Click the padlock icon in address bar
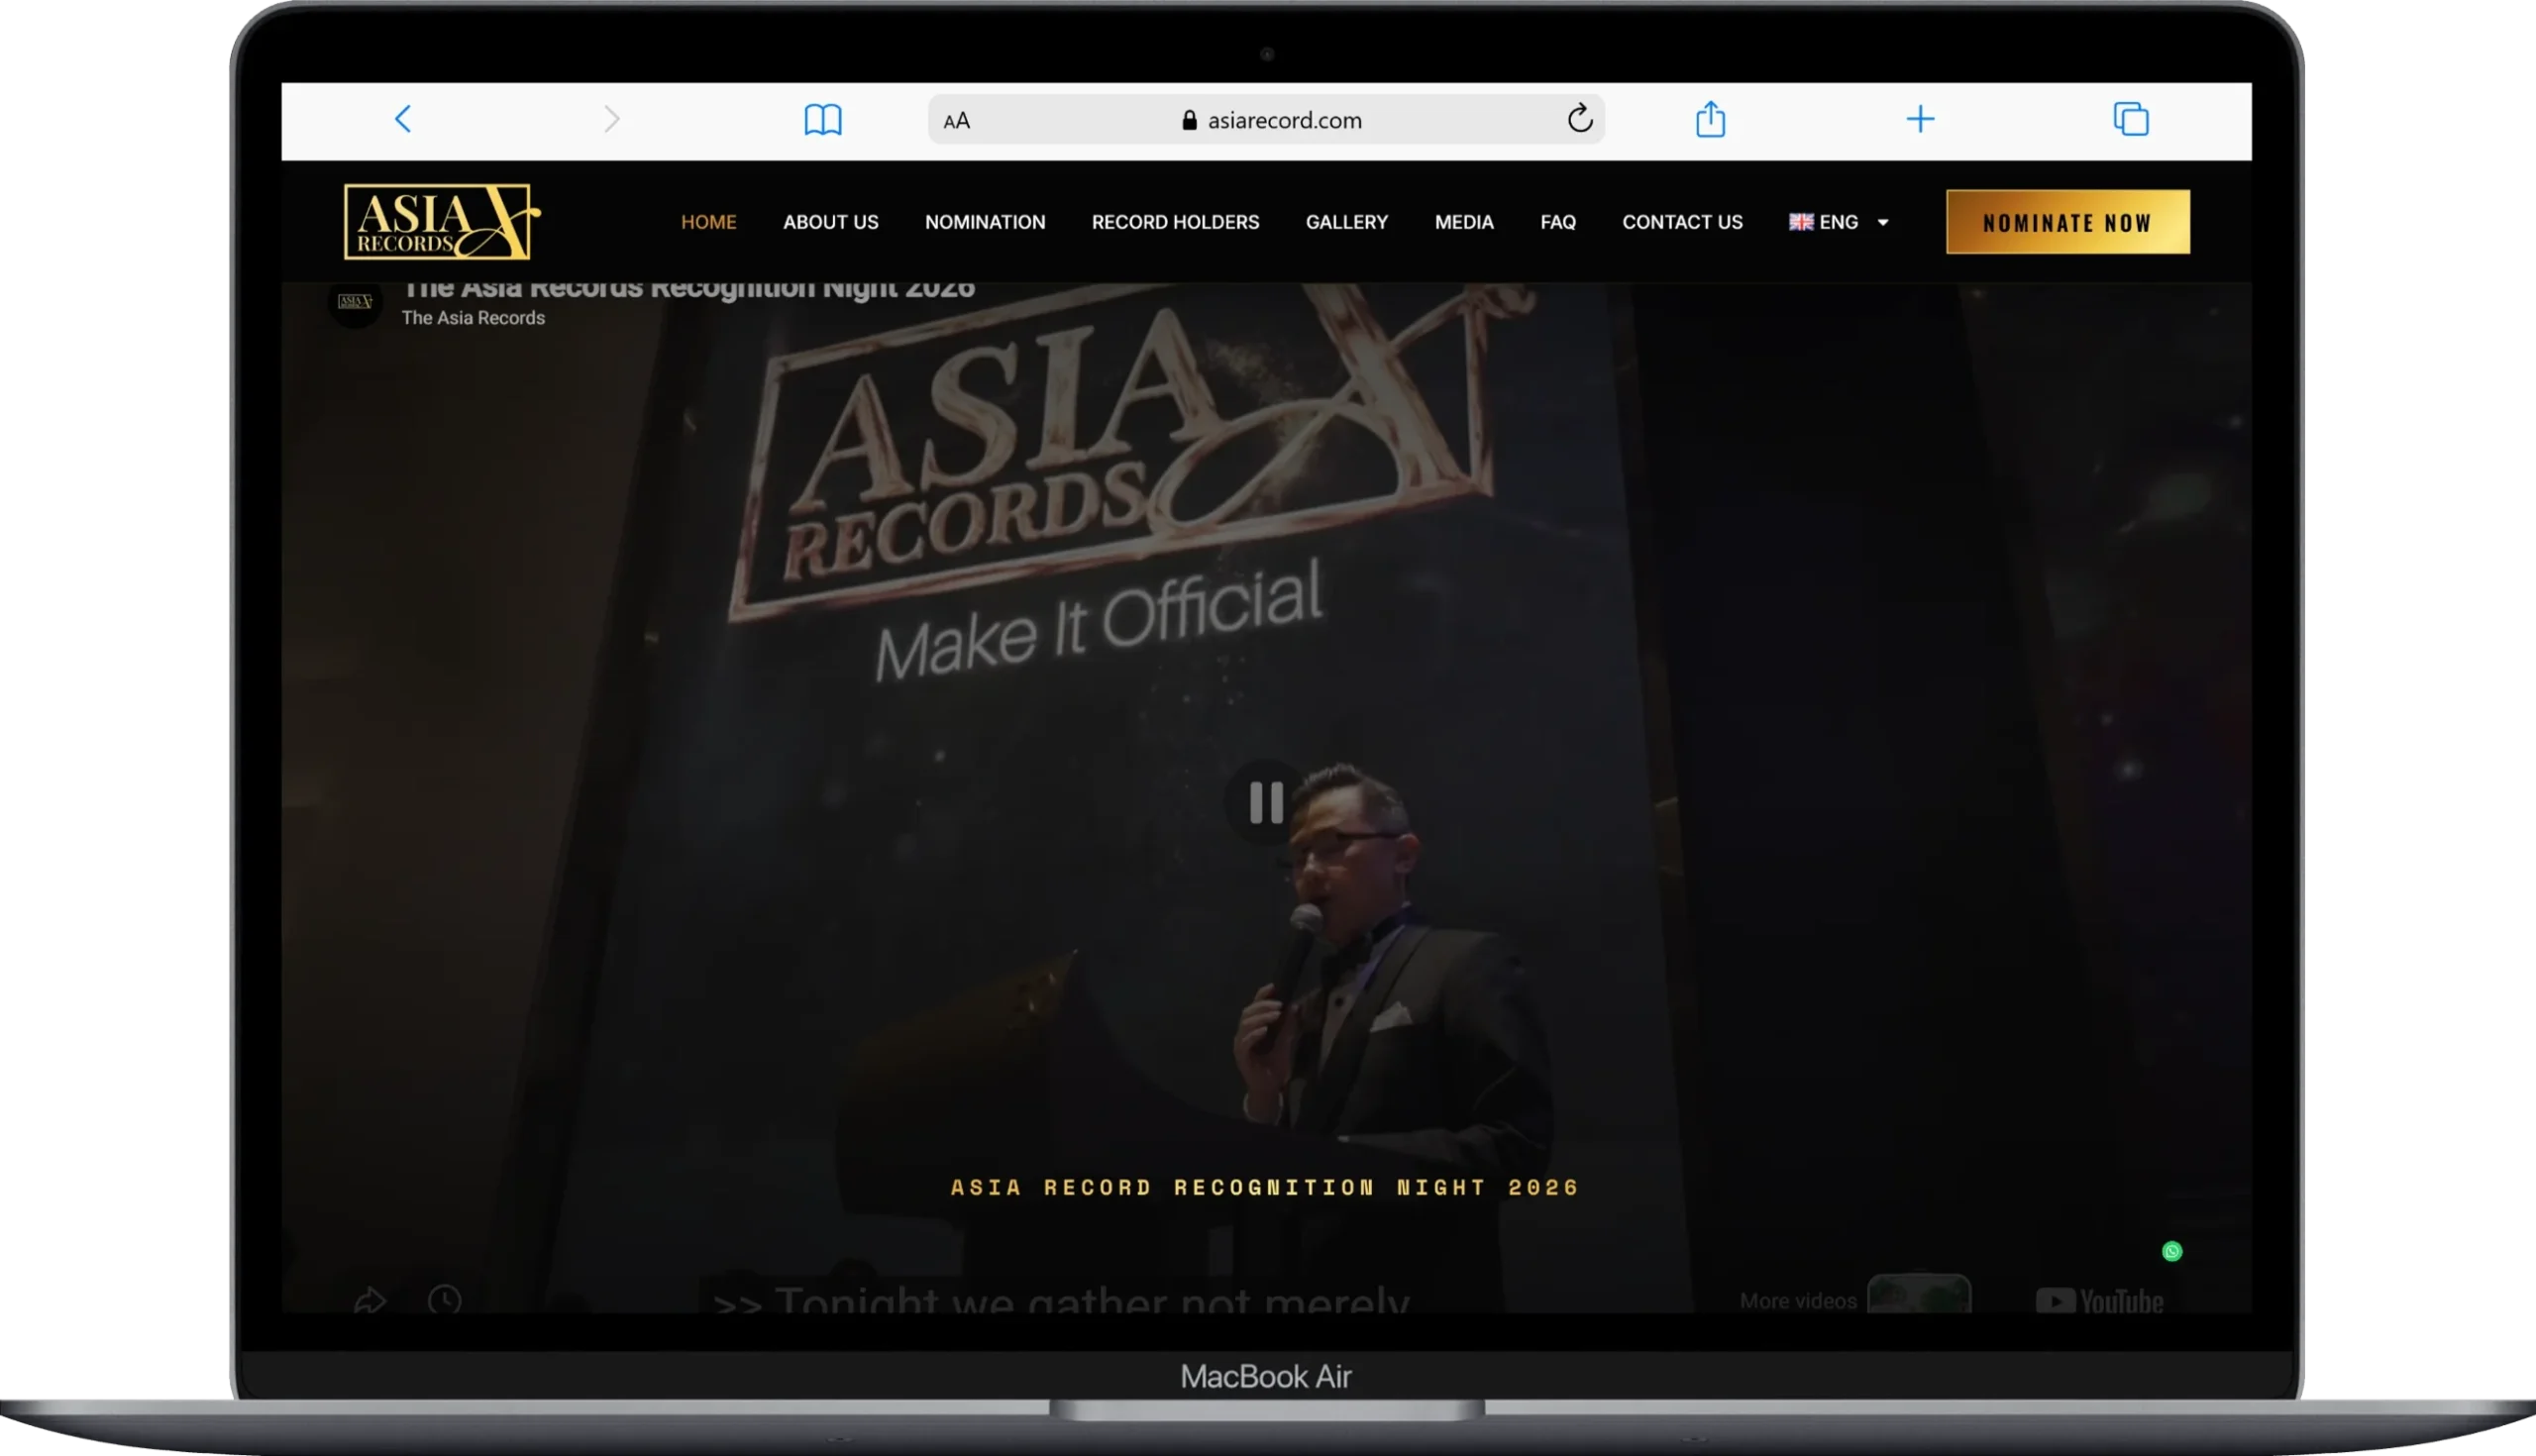 [1189, 120]
